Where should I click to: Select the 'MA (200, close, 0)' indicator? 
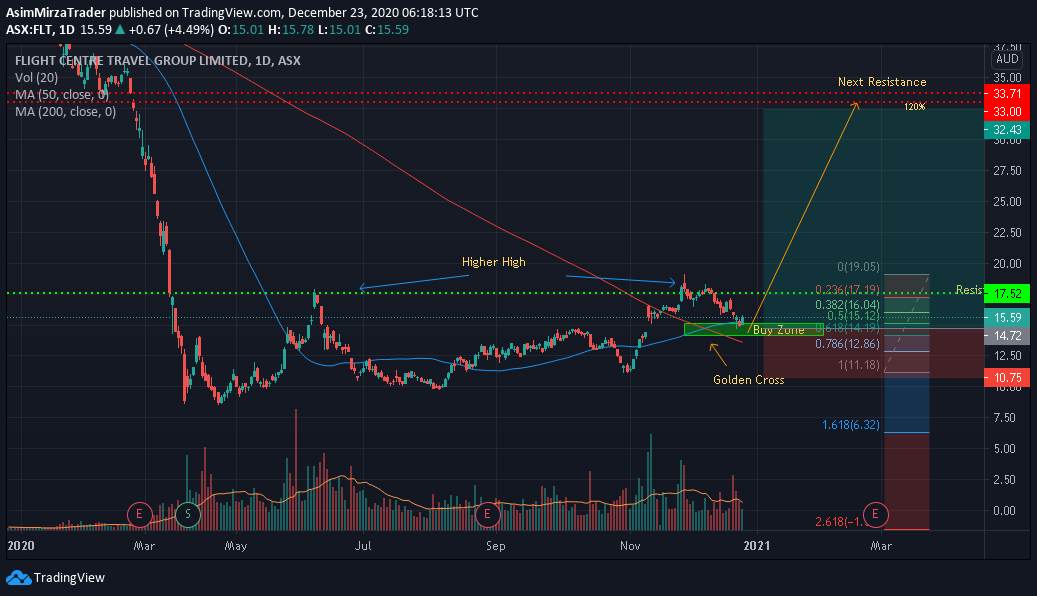click(65, 111)
